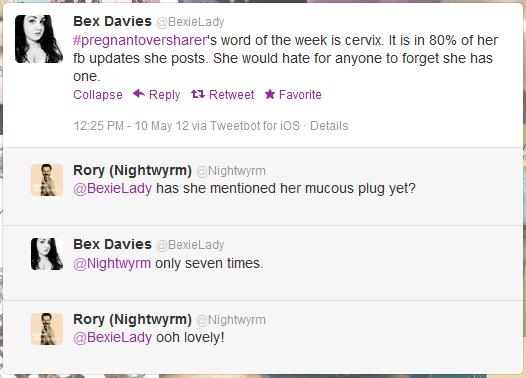Open Rory's avatar on mucous plug reply
This screenshot has width=526, height=378.
(47, 180)
